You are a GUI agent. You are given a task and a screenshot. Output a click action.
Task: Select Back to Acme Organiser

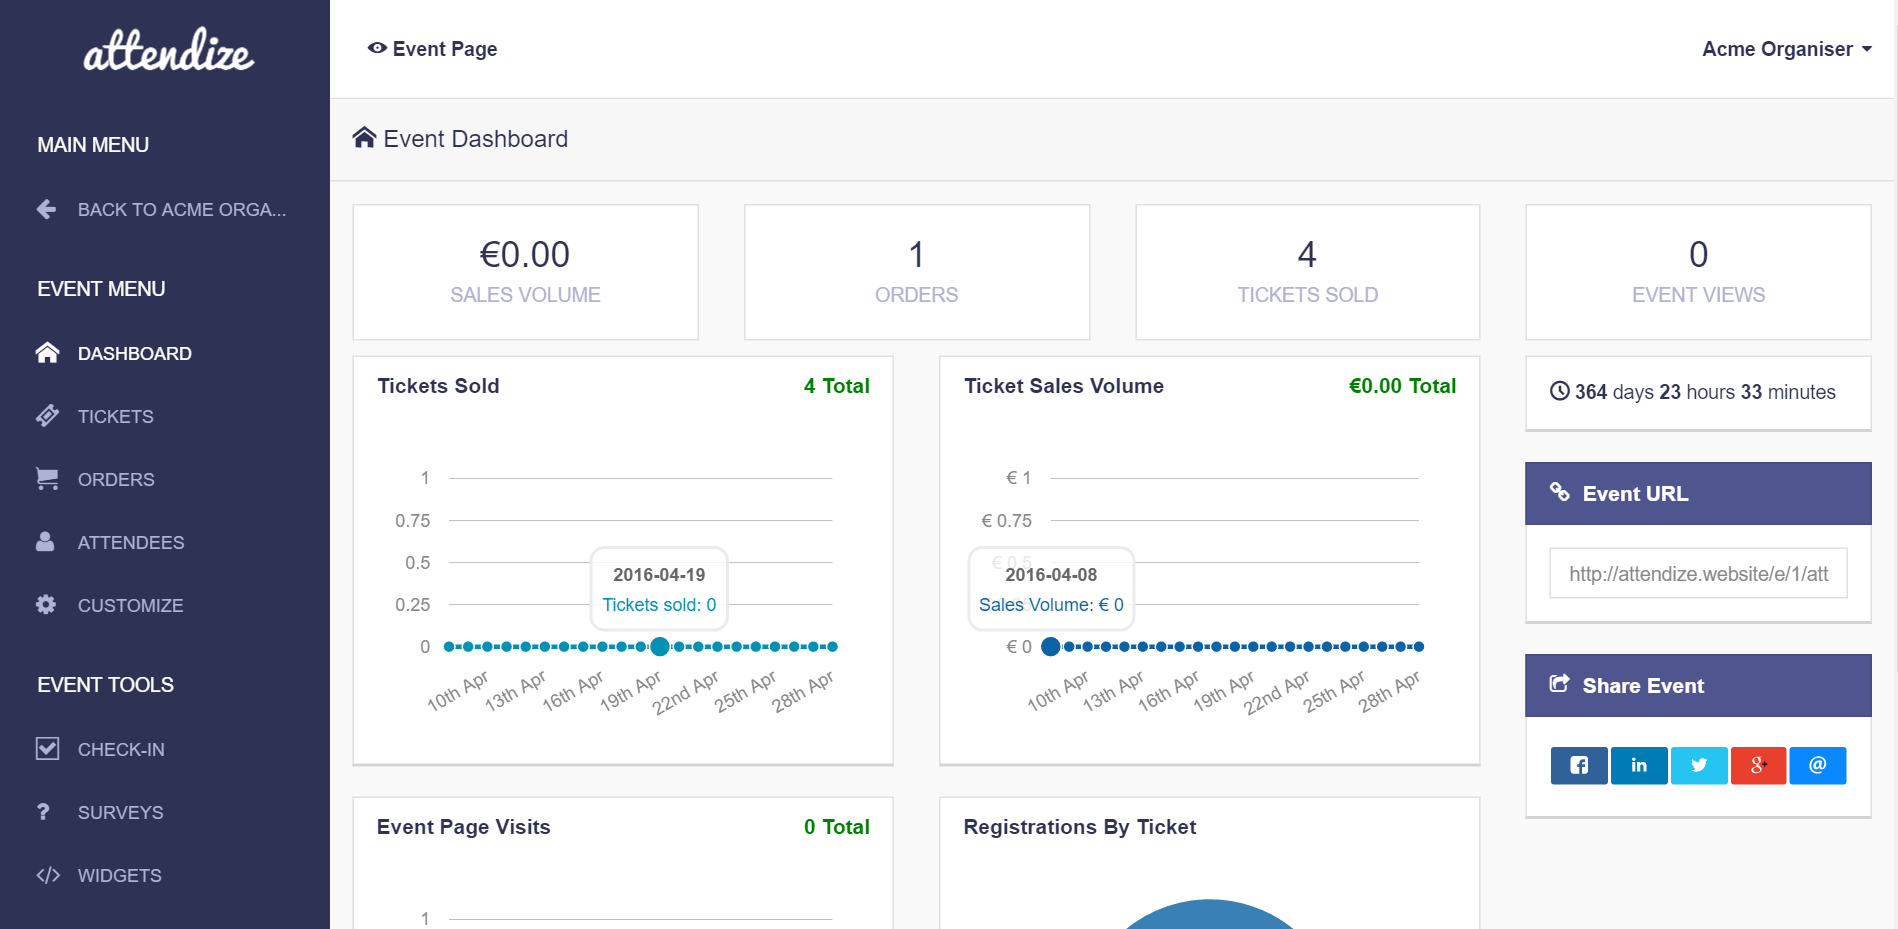pyautogui.click(x=160, y=209)
